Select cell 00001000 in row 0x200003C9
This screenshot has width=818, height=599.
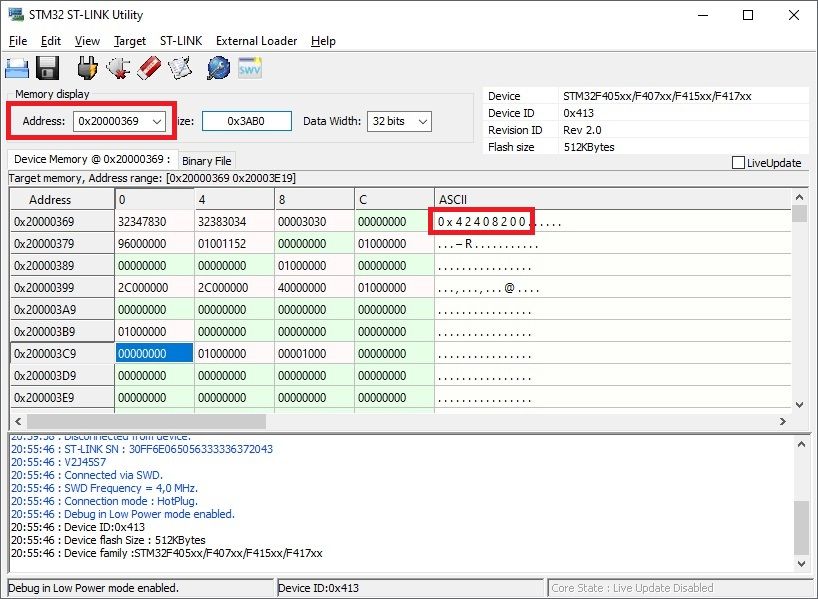314,353
